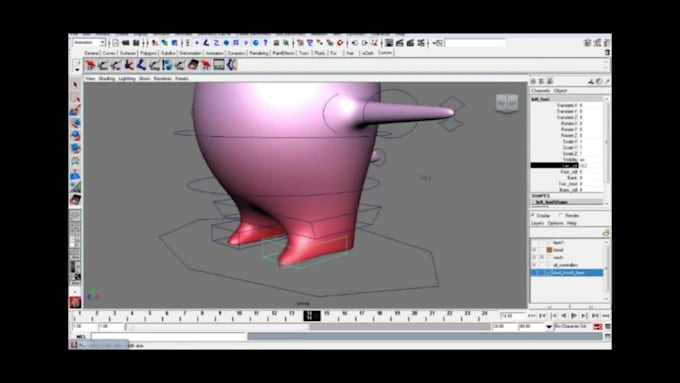
Task: Render current frame using clapperboard icon
Action: pyautogui.click(x=400, y=43)
